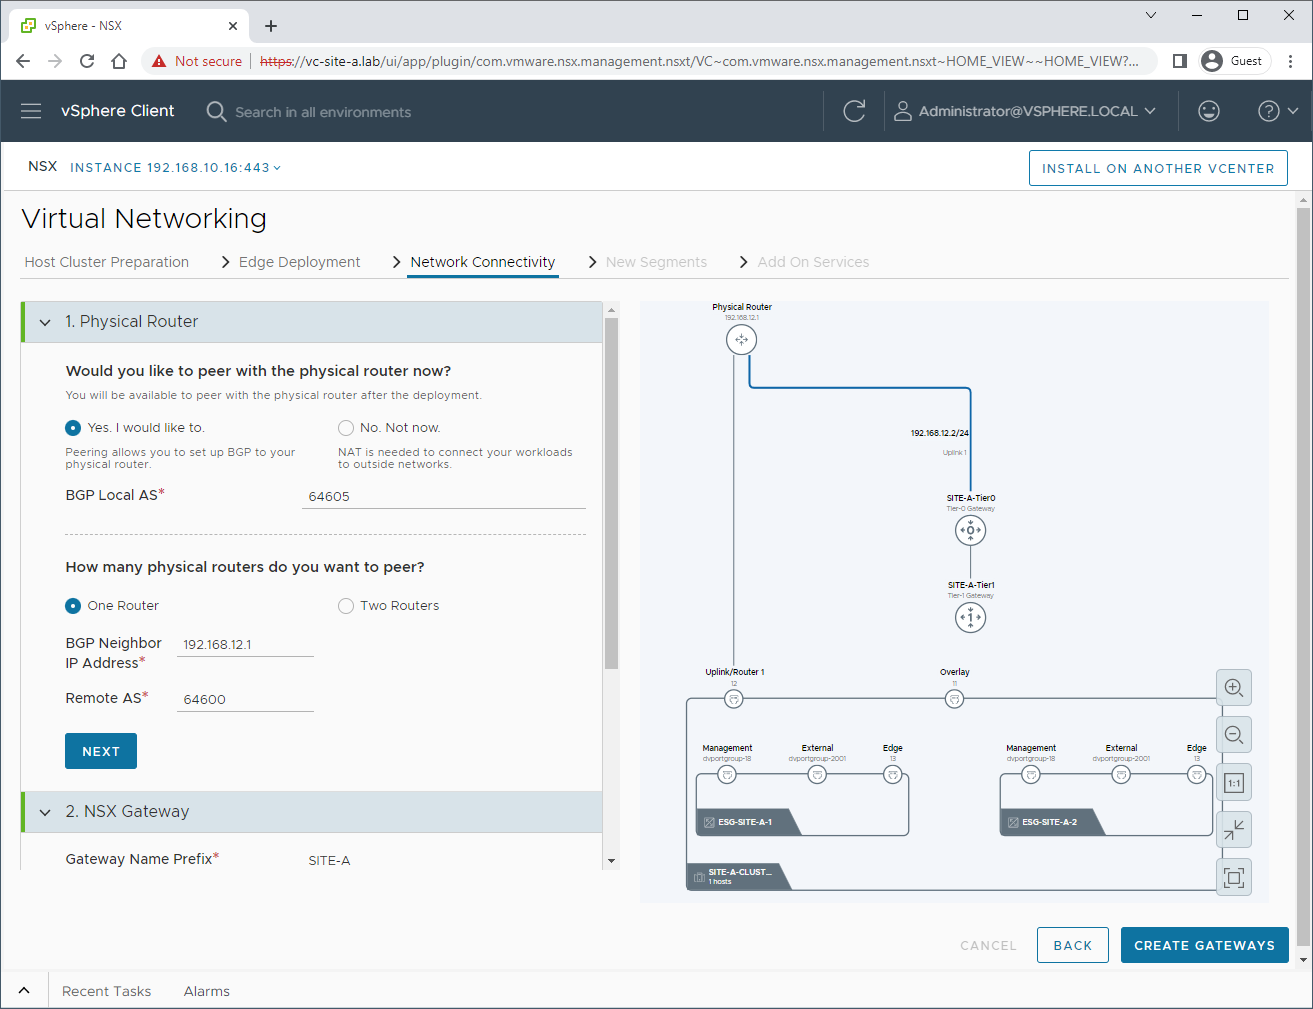Close the vSphere - NSX browser tab
Image resolution: width=1313 pixels, height=1009 pixels.
[233, 26]
